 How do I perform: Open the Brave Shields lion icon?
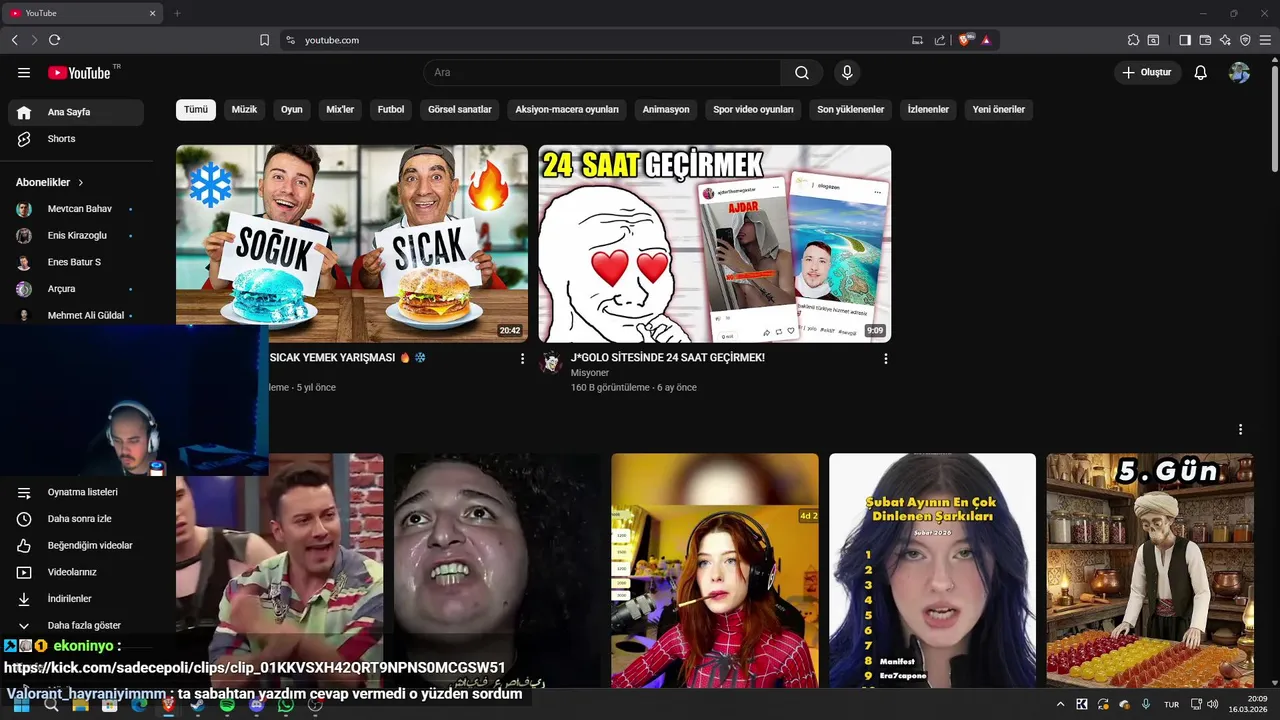966,40
